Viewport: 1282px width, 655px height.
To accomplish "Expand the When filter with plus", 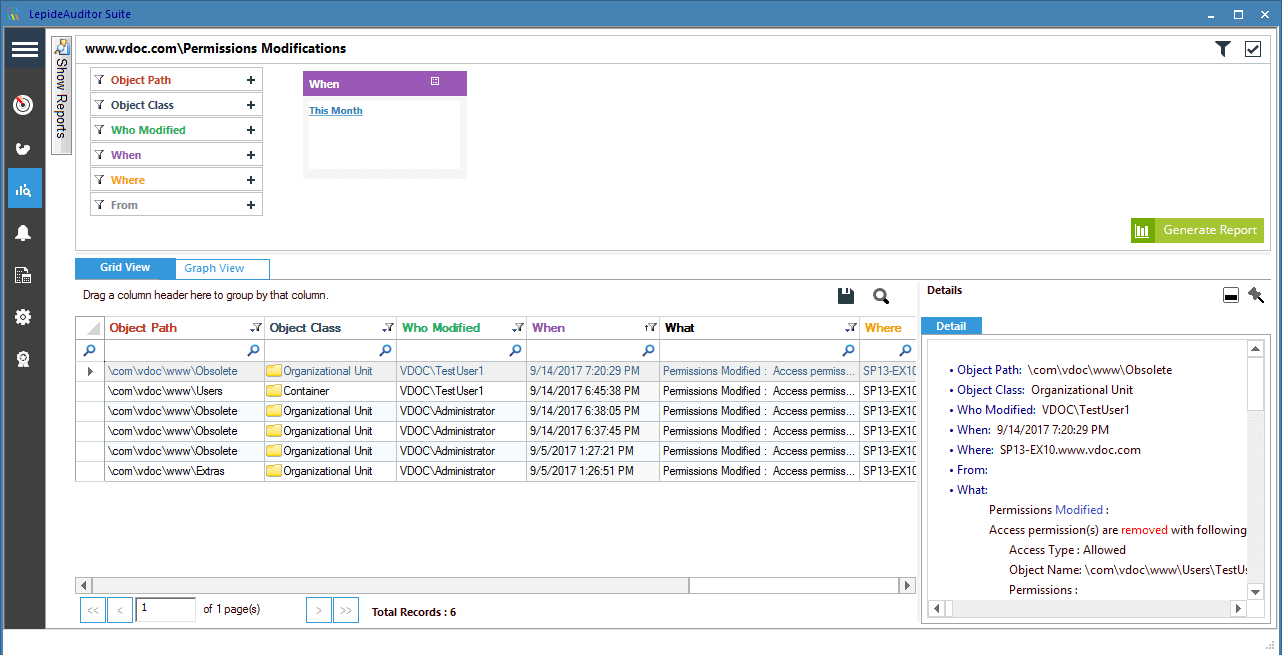I will click(x=251, y=155).
